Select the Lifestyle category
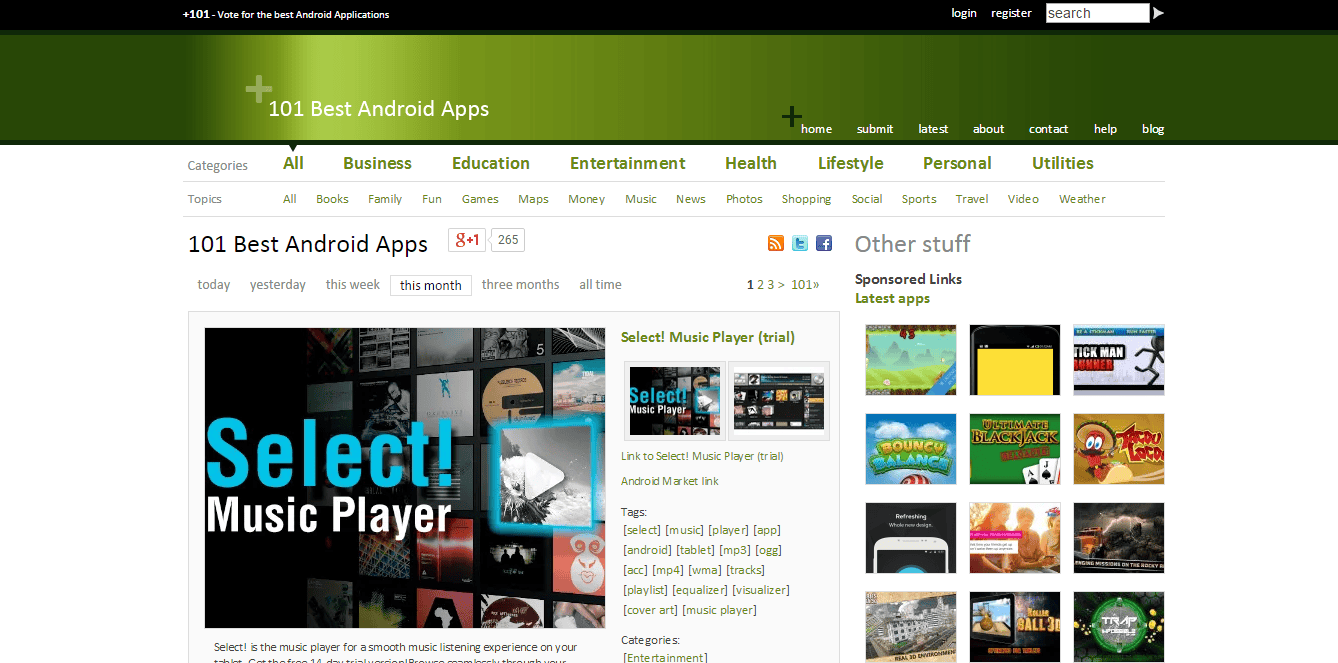 [x=851, y=163]
